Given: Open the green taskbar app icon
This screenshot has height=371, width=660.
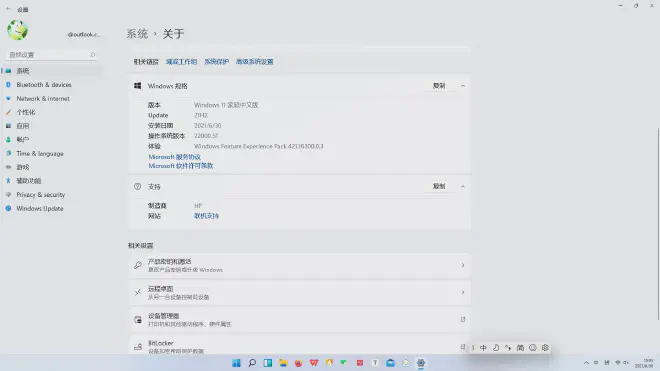Looking at the screenshot, I should click(x=344, y=363).
